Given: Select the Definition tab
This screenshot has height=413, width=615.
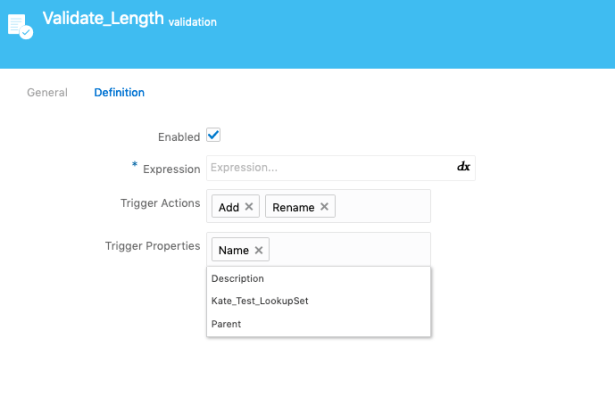Looking at the screenshot, I should click(119, 93).
